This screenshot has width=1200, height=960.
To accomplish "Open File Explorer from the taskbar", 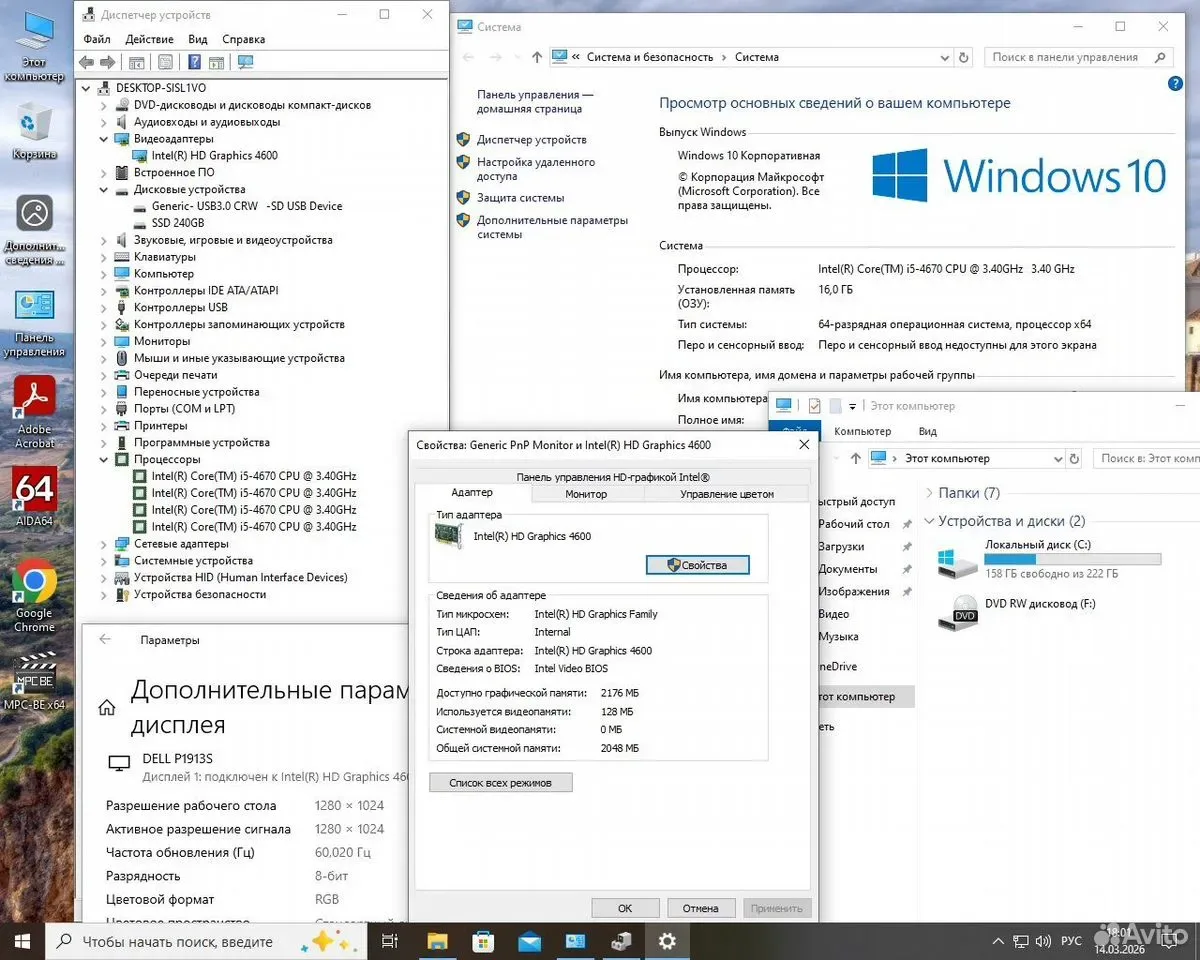I will (437, 941).
